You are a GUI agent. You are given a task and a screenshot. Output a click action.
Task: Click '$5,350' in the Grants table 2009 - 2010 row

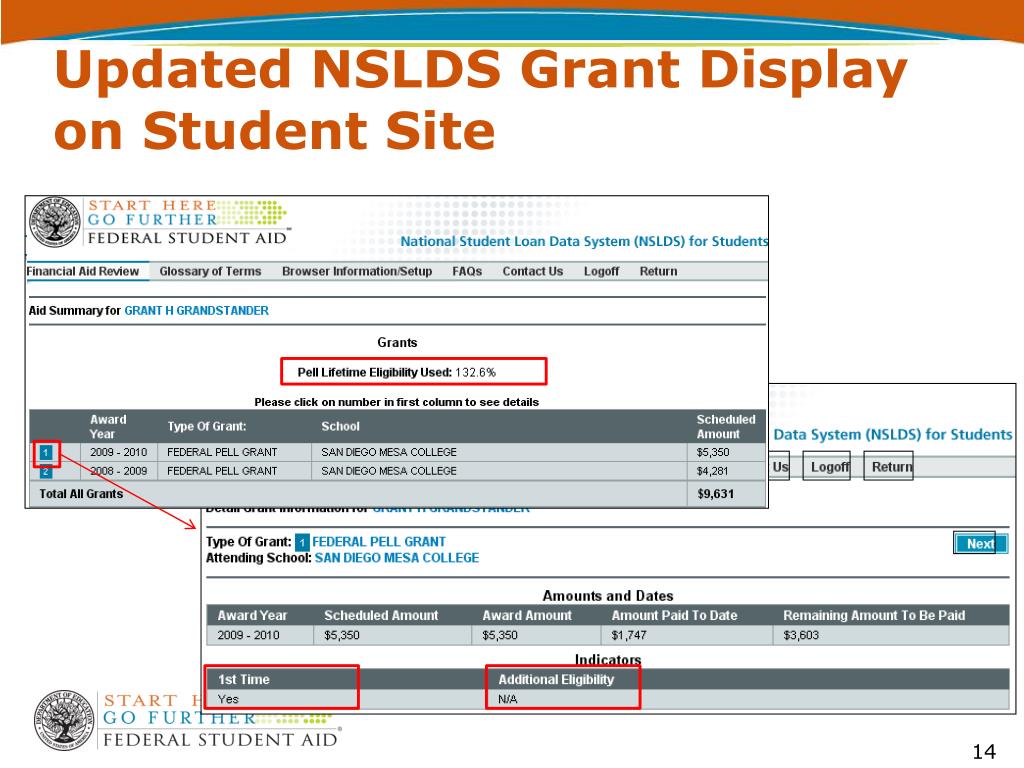tap(713, 452)
